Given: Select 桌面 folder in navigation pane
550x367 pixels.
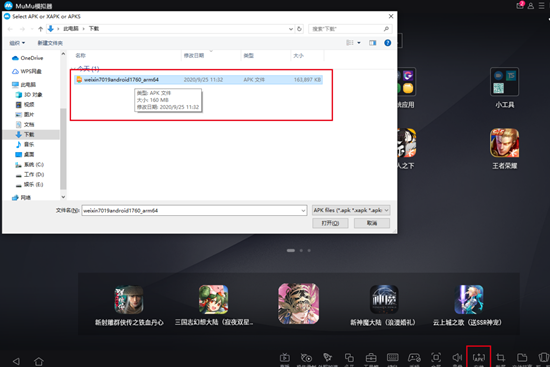Looking at the screenshot, I should [25, 154].
